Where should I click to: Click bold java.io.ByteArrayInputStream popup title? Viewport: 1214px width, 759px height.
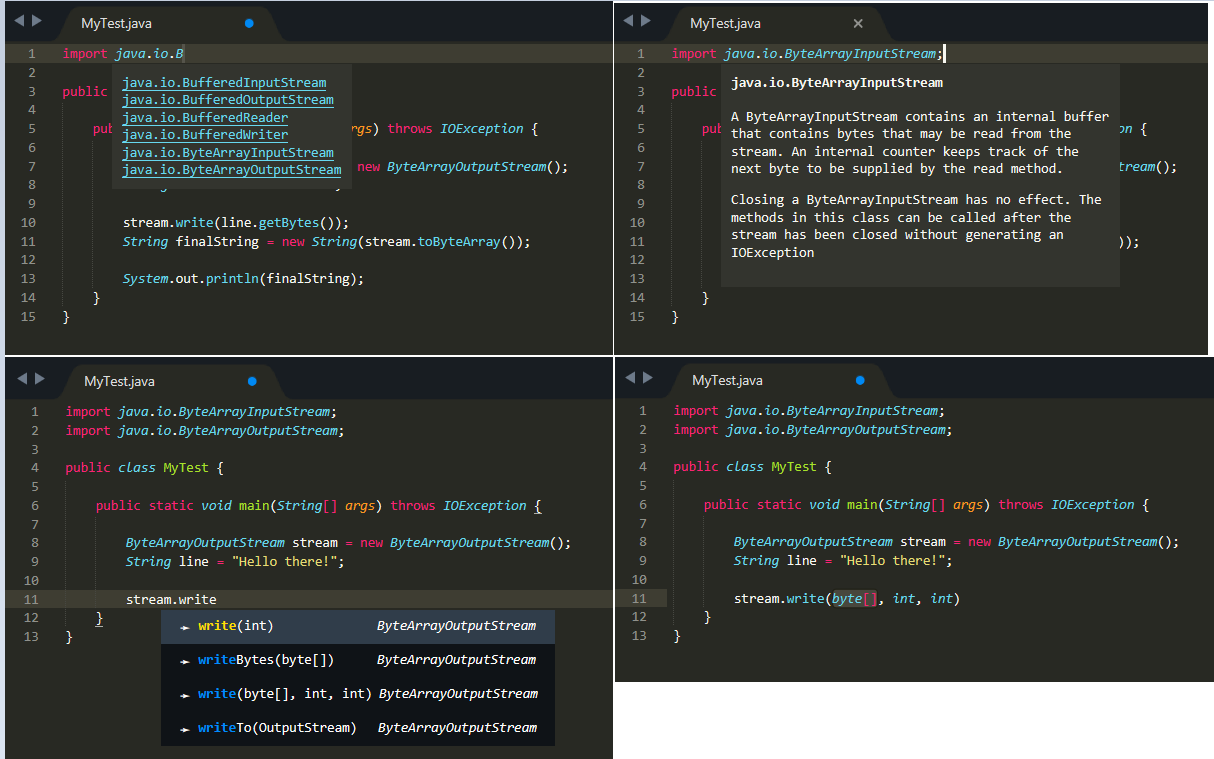coord(837,83)
